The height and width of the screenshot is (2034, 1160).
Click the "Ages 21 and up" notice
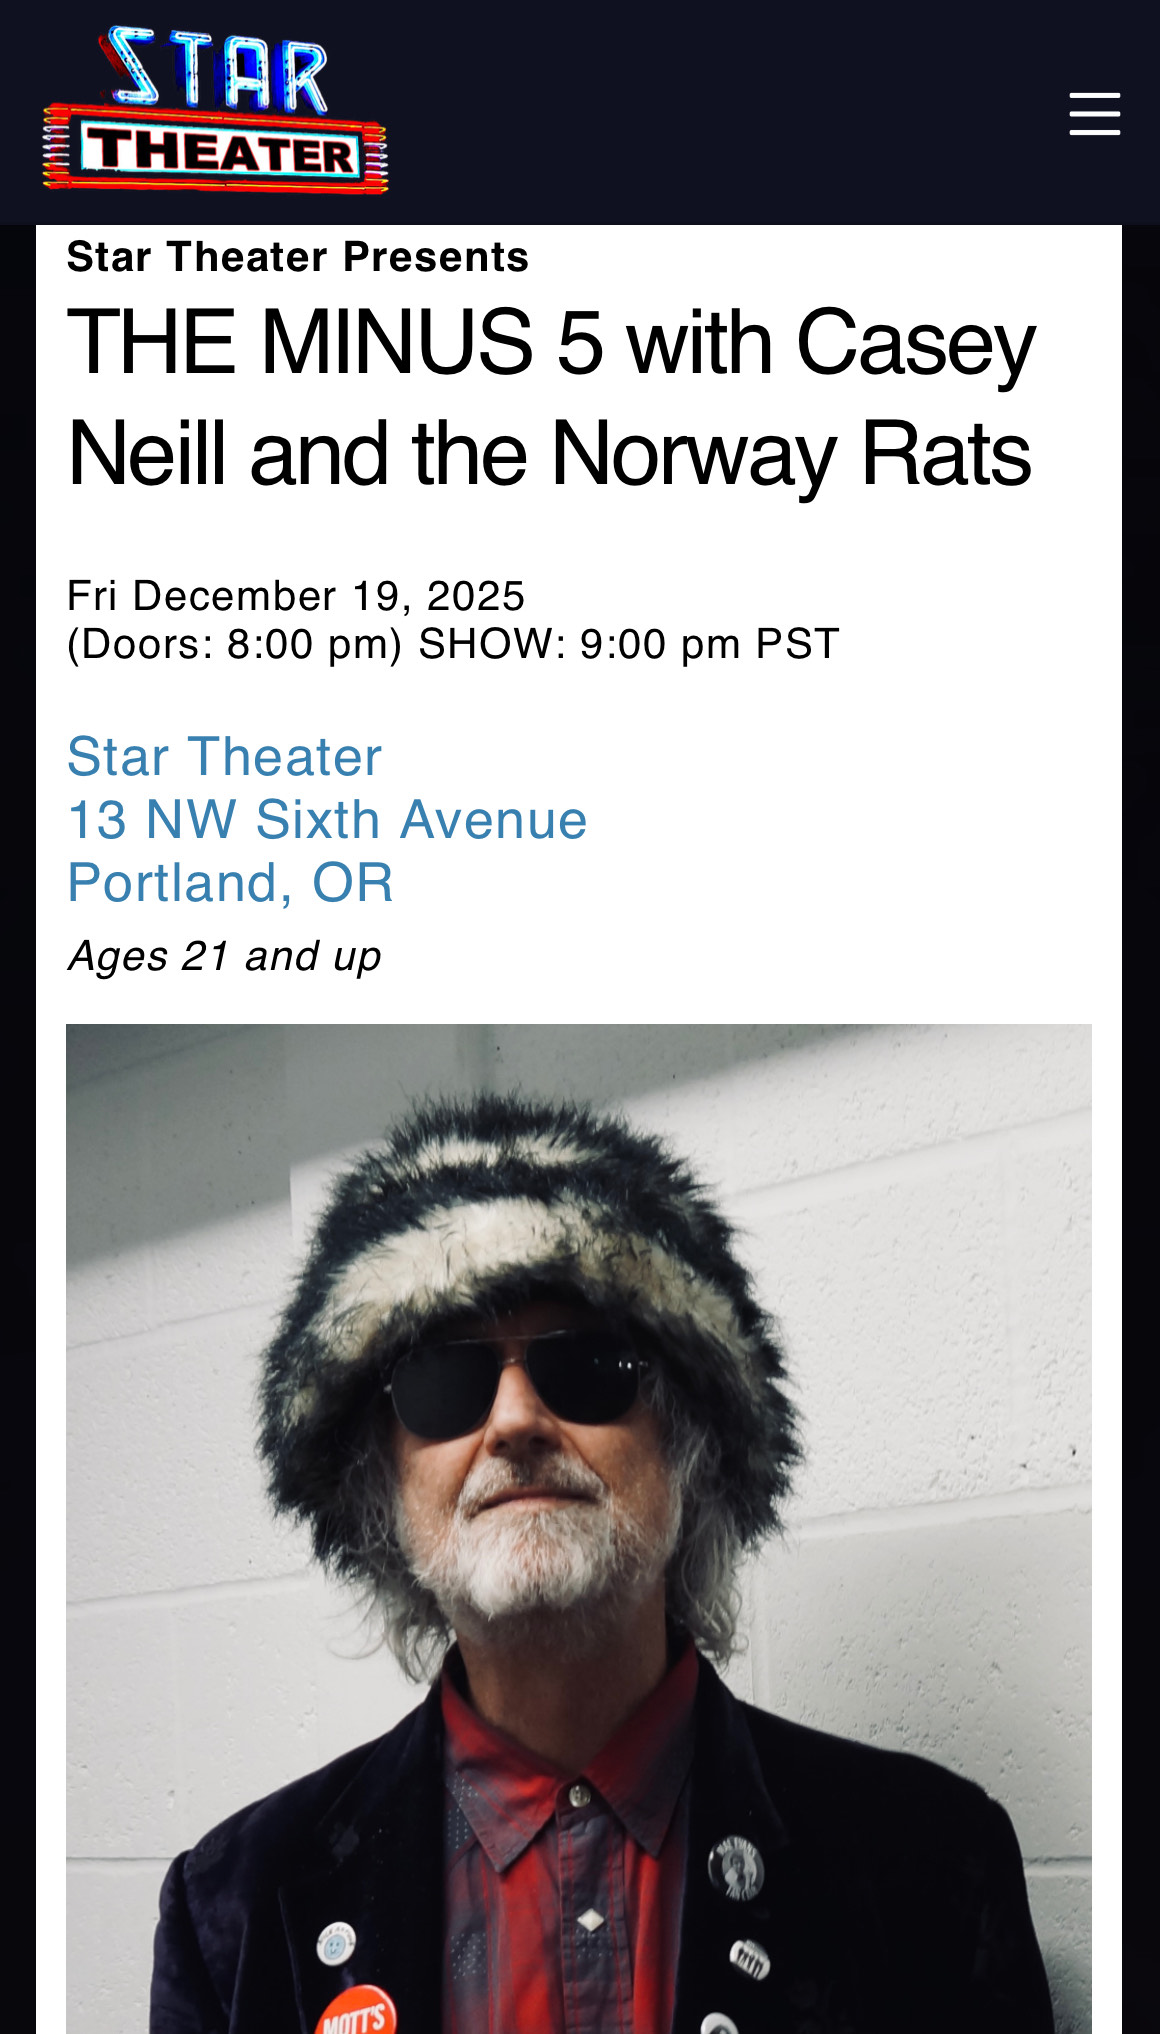point(224,956)
